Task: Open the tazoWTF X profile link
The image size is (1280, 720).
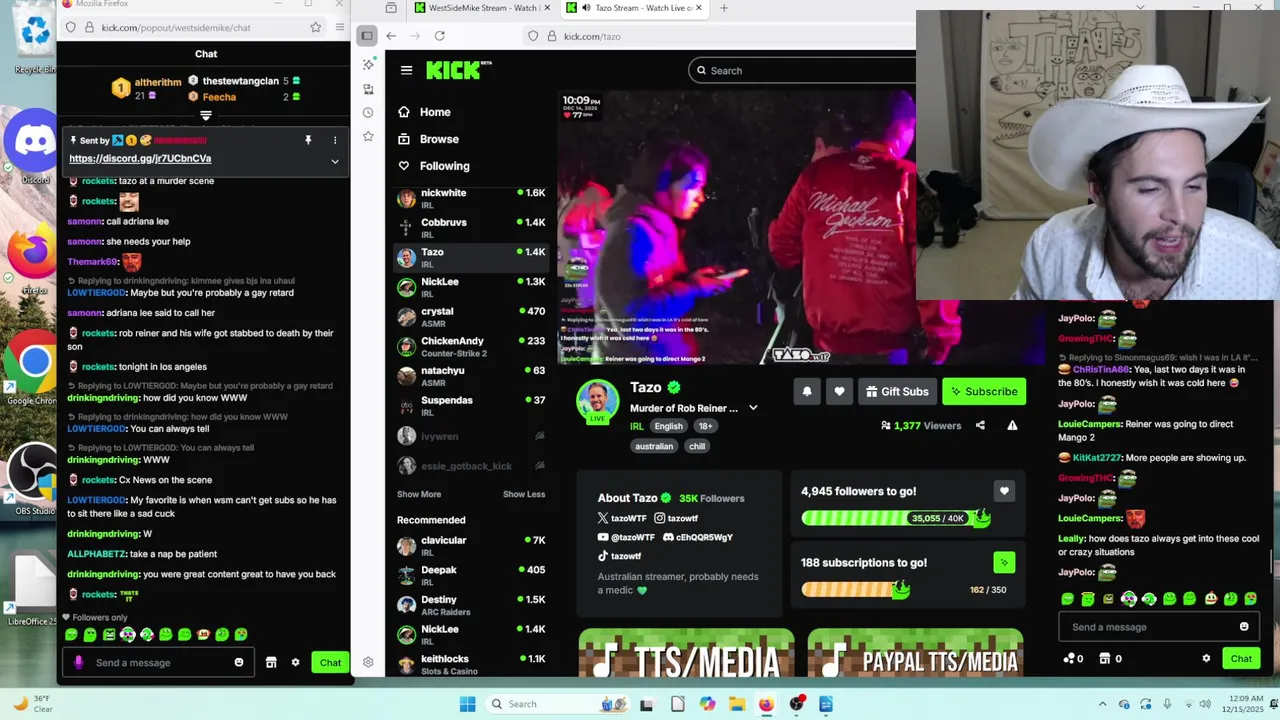Action: [x=621, y=518]
